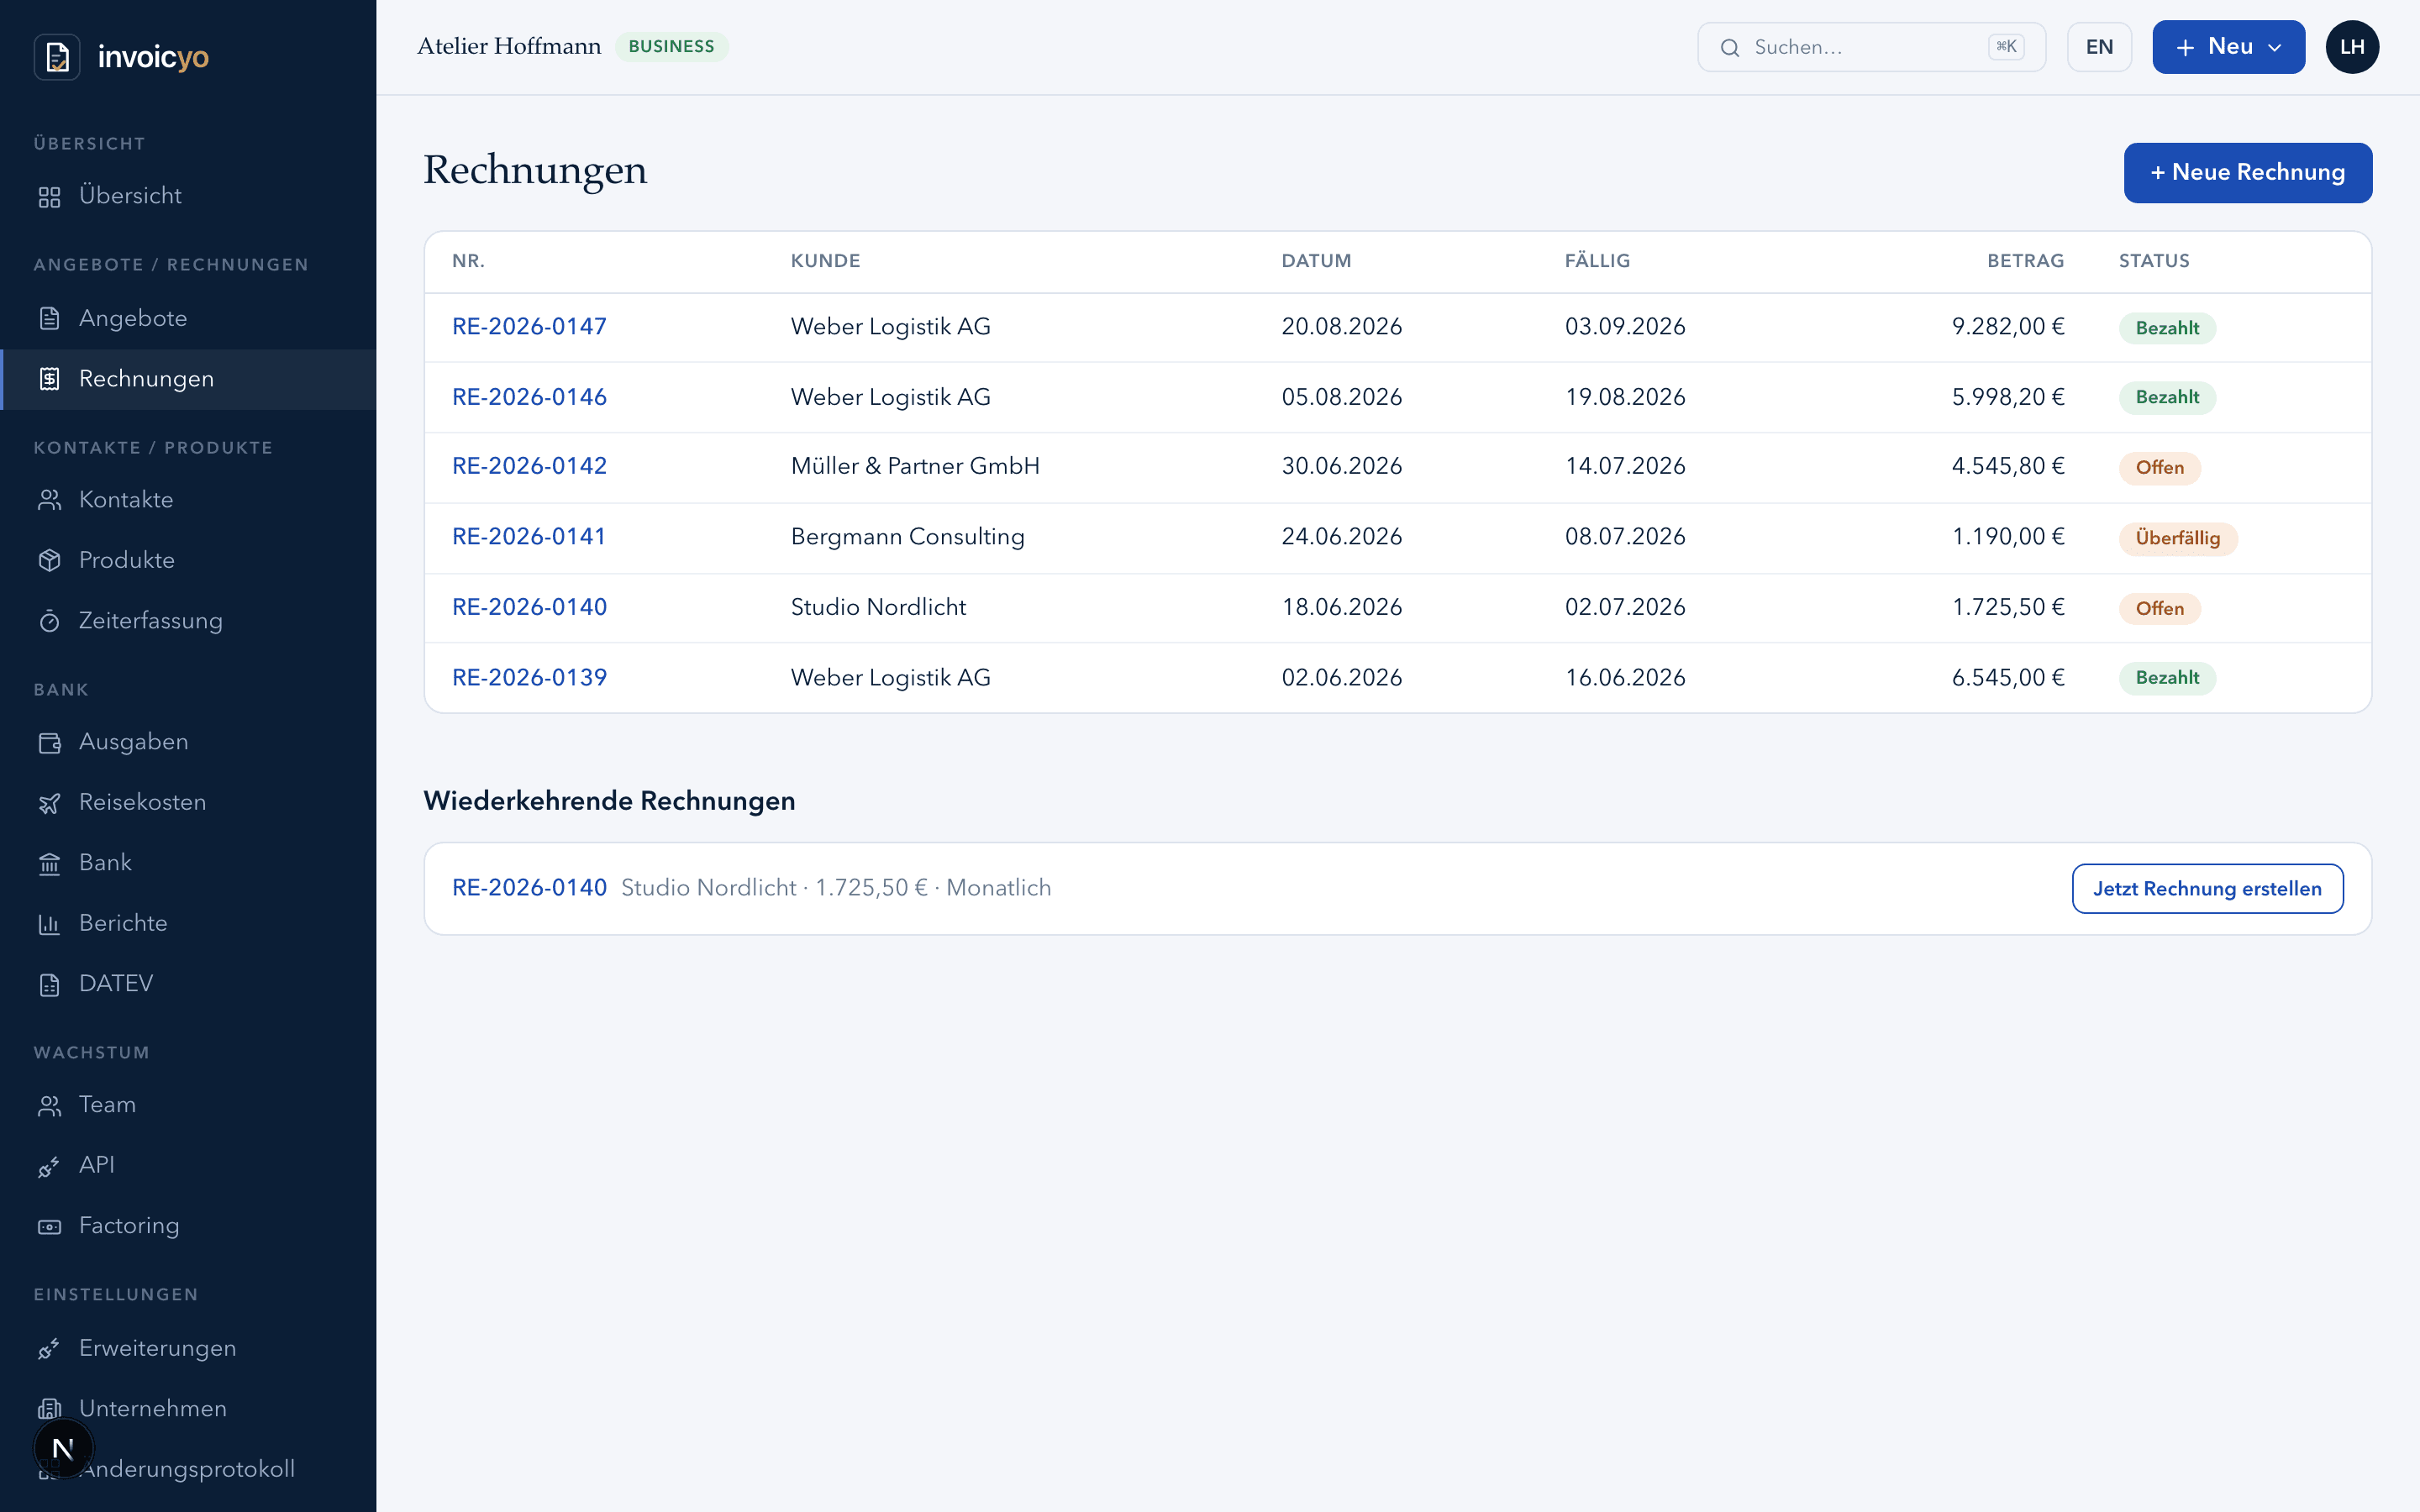2420x1512 pixels.
Task: Click Jetzt Rechnung erstellen button
Action: tap(2207, 888)
